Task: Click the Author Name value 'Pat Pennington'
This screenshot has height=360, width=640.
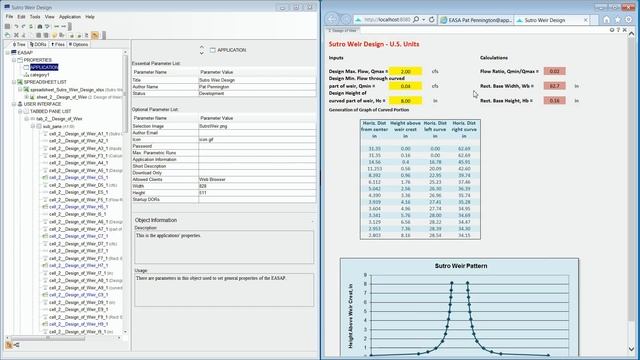Action: tap(257, 87)
